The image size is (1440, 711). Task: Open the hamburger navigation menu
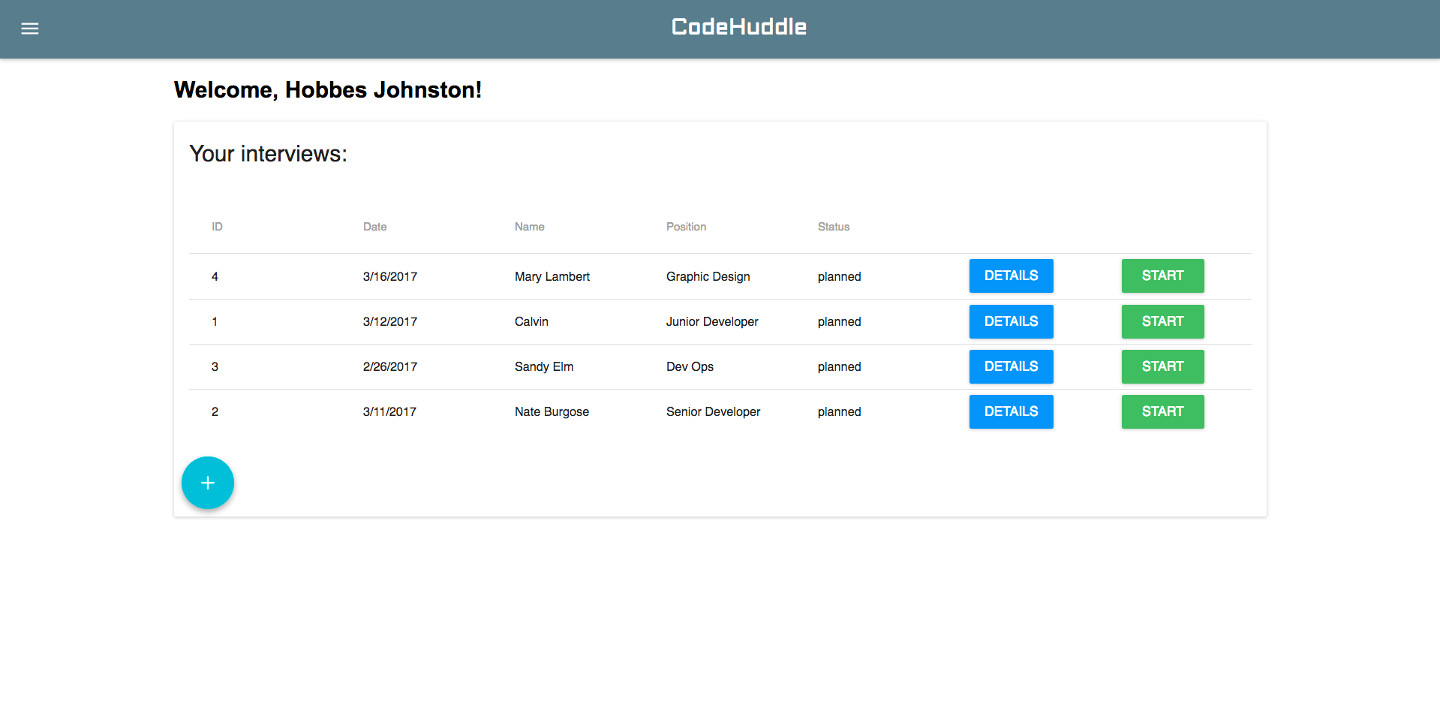coord(30,29)
